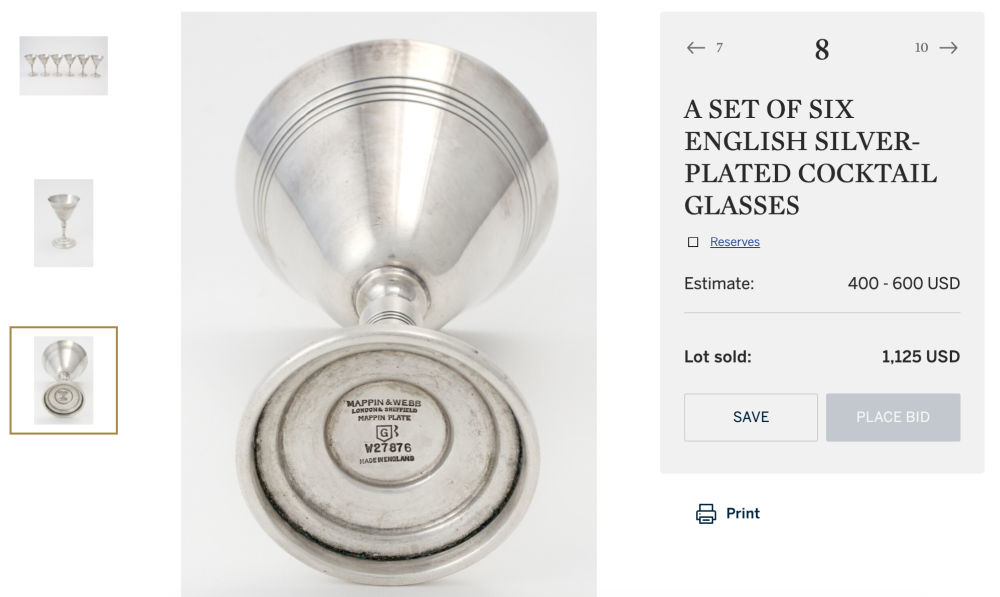Select the single cocktail glass thumbnail

point(64,223)
